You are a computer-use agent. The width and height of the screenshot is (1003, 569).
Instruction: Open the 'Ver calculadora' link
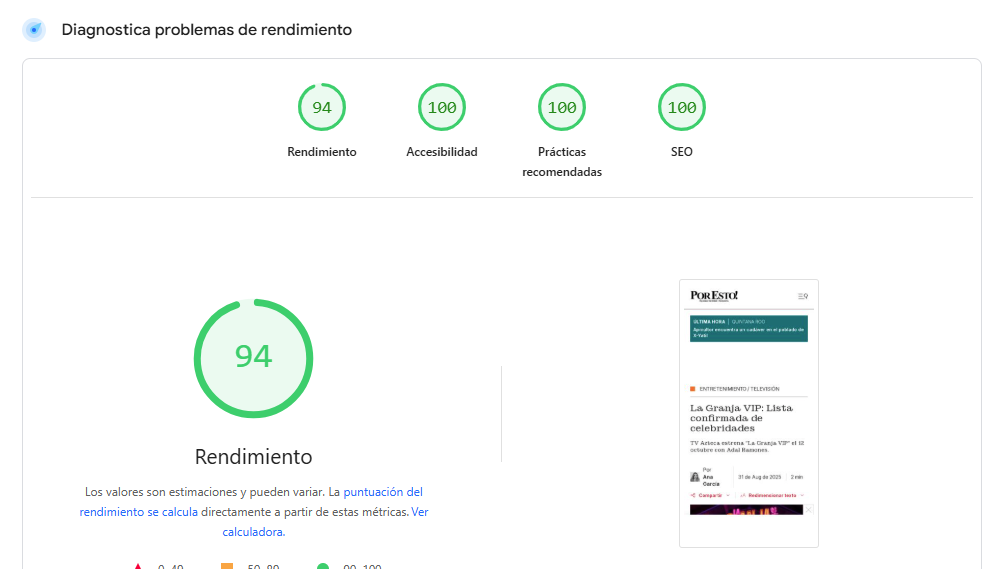pyautogui.click(x=326, y=522)
